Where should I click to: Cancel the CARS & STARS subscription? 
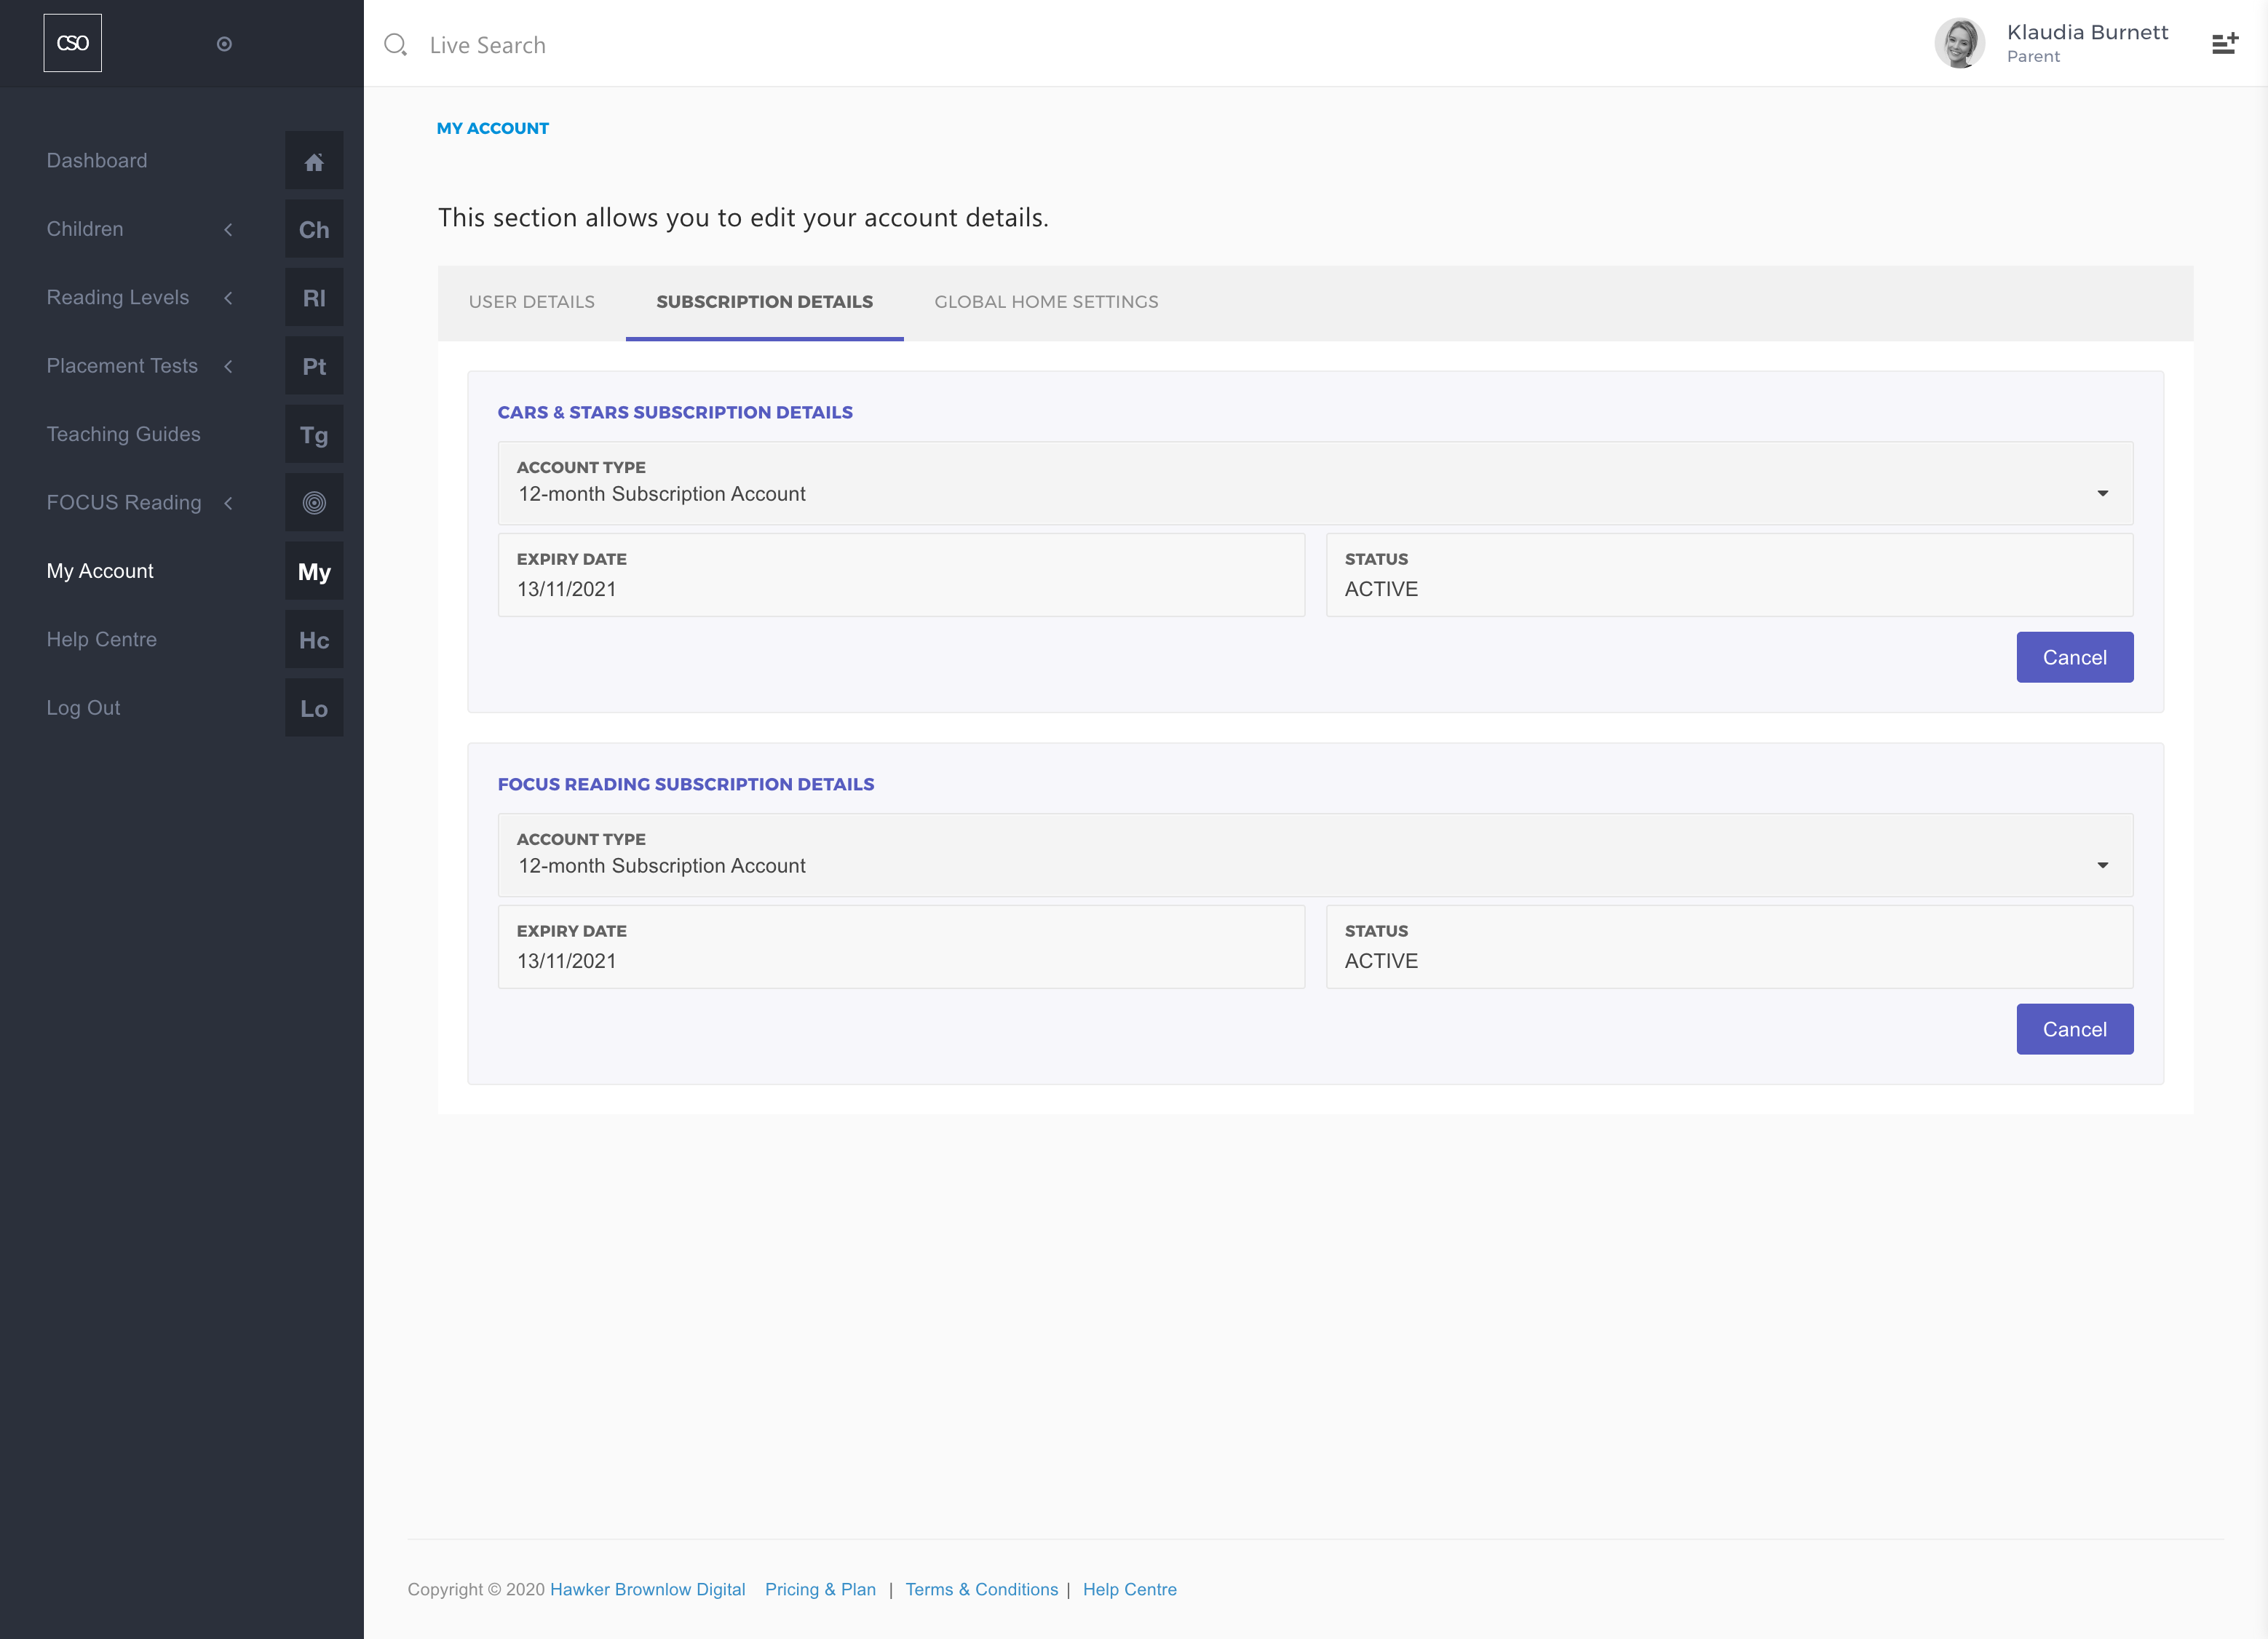pyautogui.click(x=2074, y=657)
